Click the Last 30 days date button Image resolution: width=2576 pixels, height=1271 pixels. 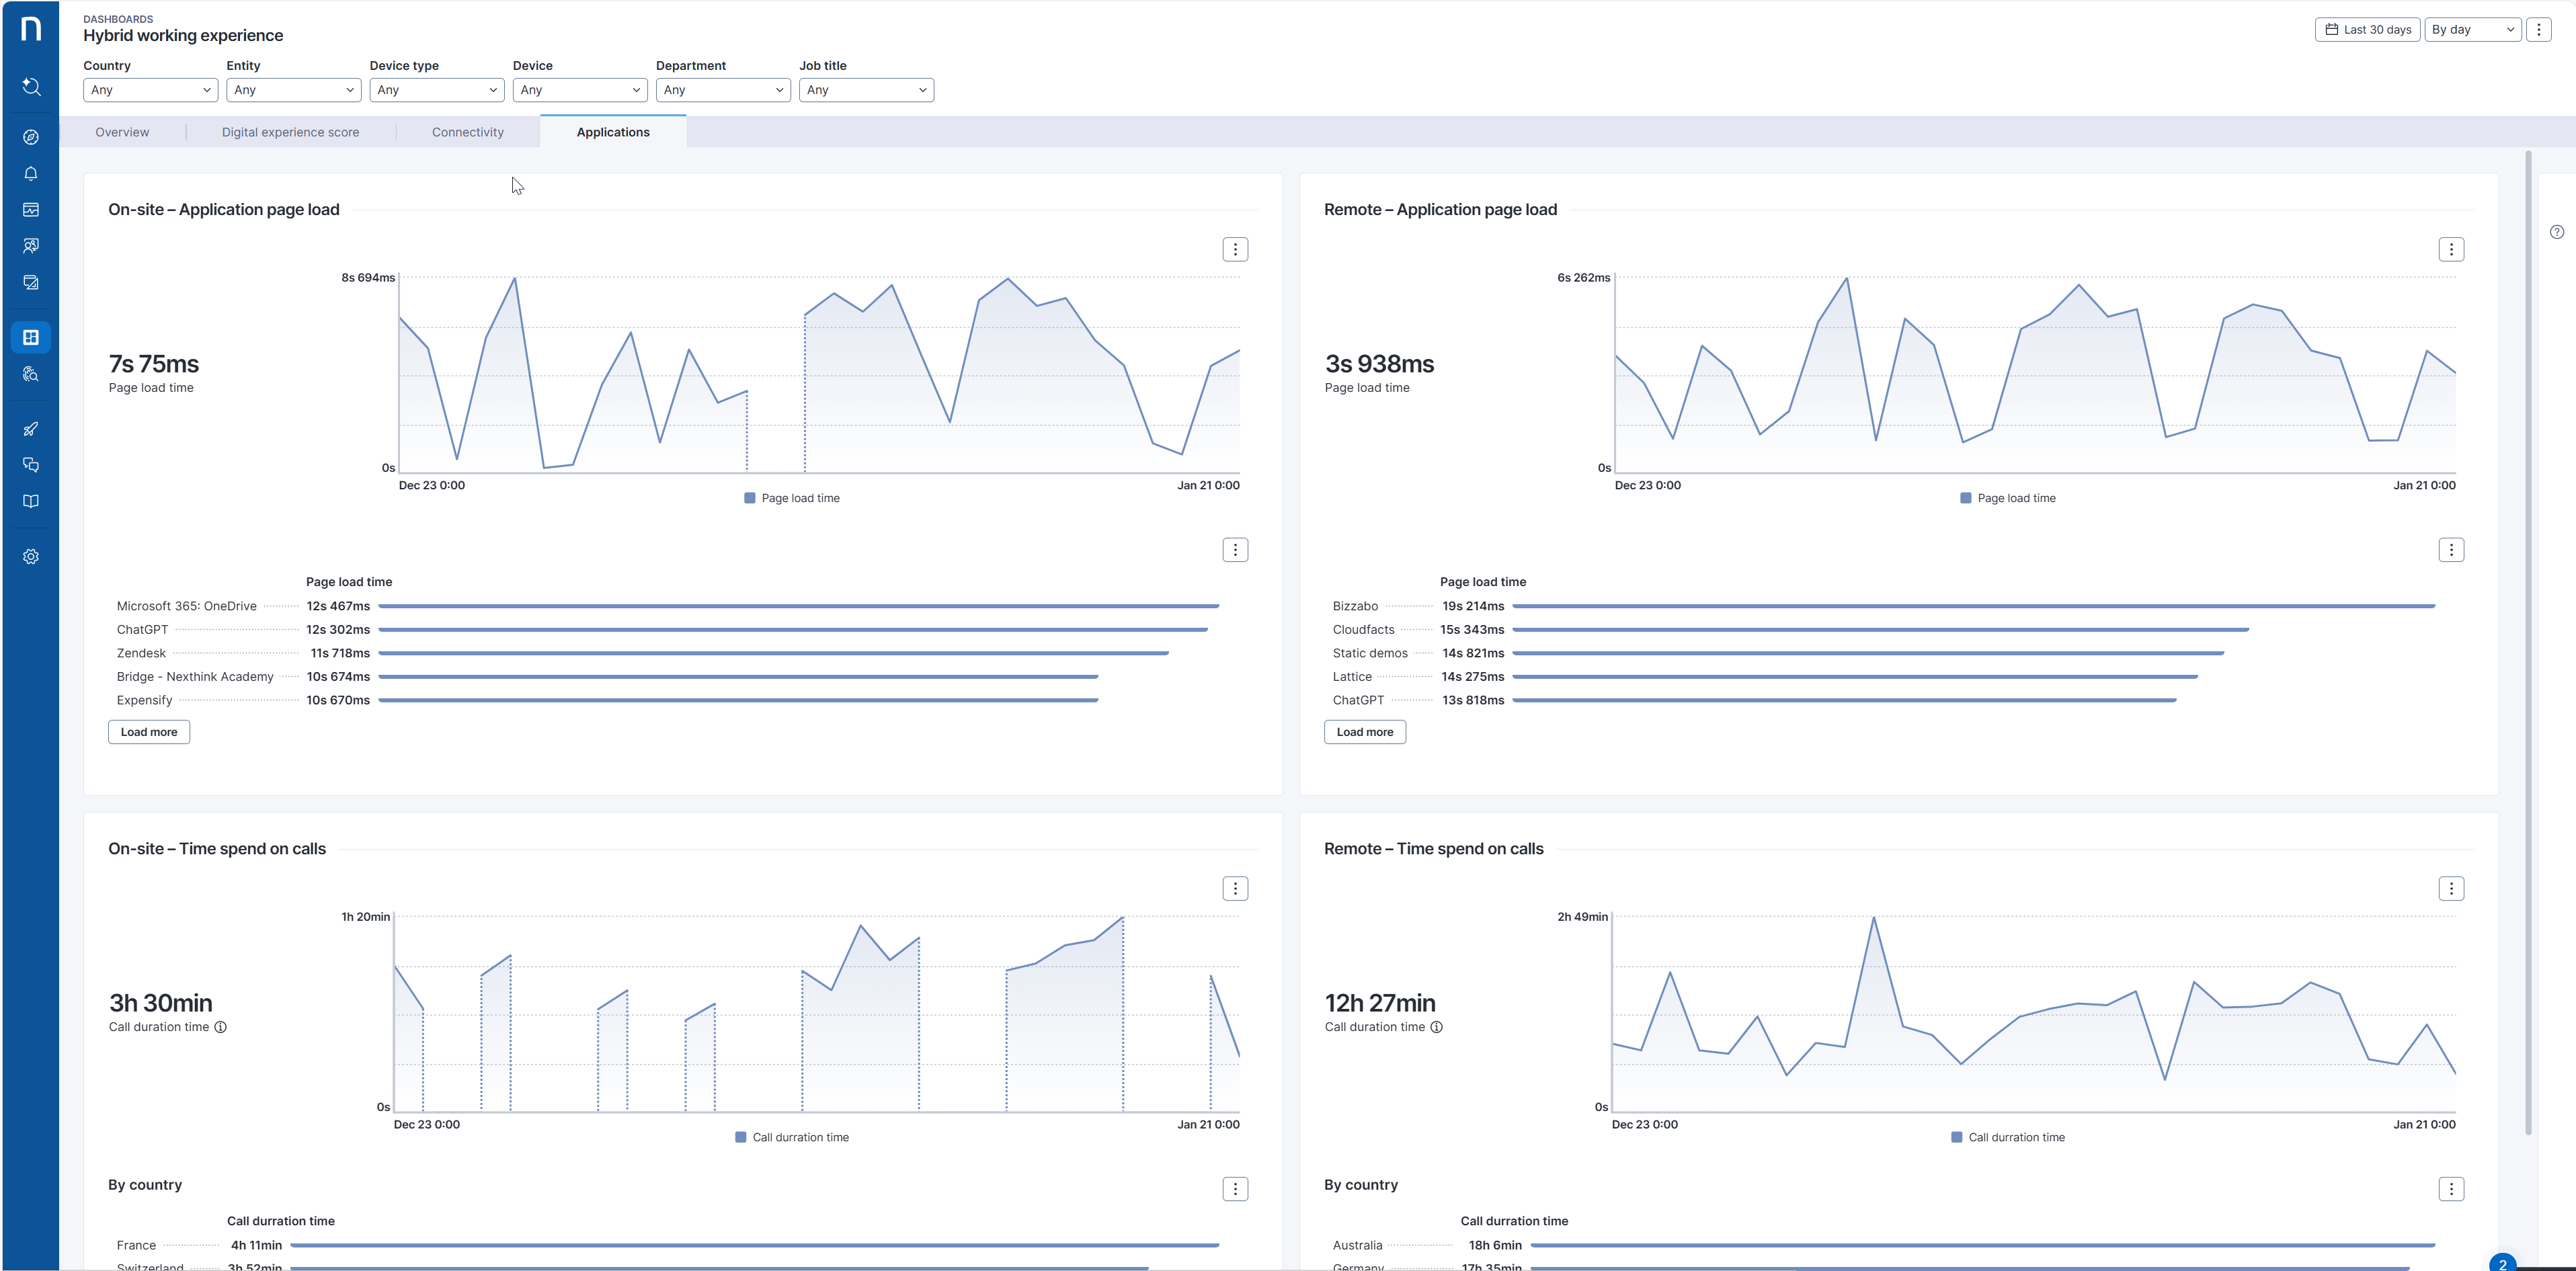coord(2367,29)
